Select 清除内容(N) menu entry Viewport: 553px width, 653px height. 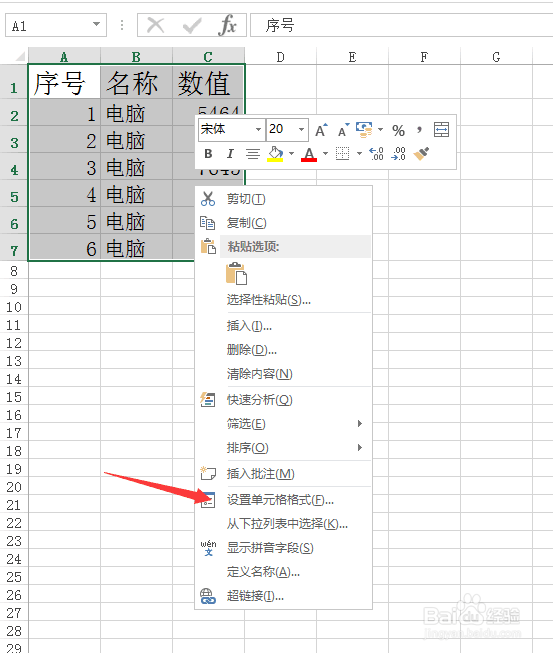[283, 374]
